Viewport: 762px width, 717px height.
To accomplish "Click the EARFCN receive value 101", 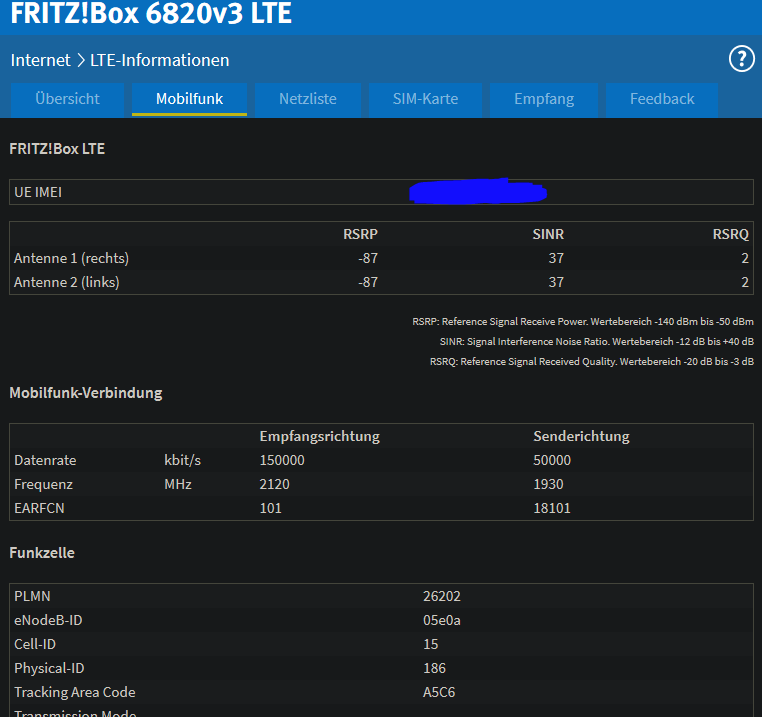I will point(270,508).
